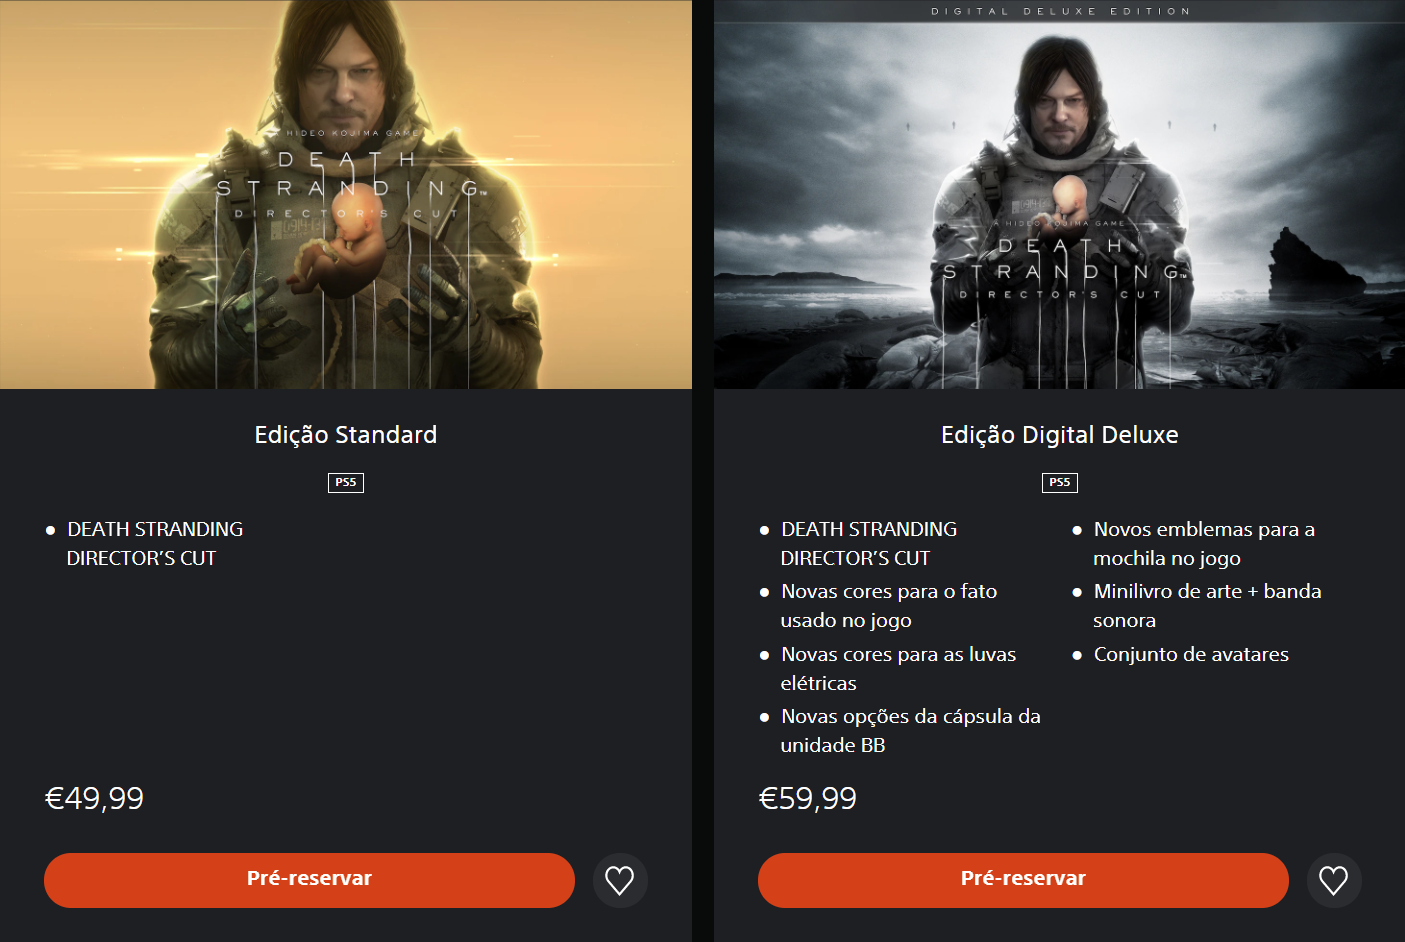Image resolution: width=1405 pixels, height=942 pixels.
Task: Select the Edição Digital Deluxe title
Action: tap(1060, 435)
